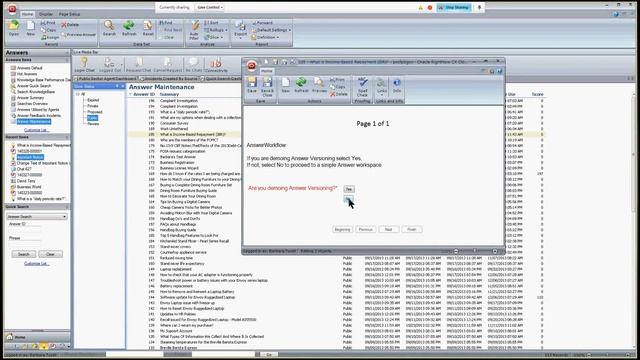Create a new record via main ribbon New icon
The height and width of the screenshot is (360, 640).
pos(31,29)
